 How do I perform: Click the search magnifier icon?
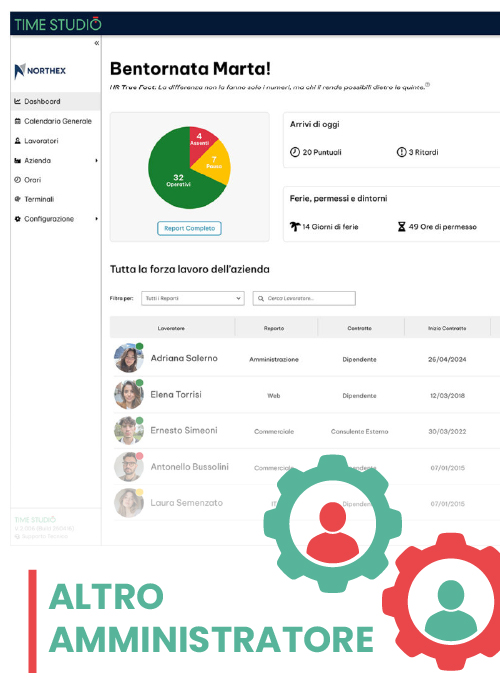[x=261, y=298]
